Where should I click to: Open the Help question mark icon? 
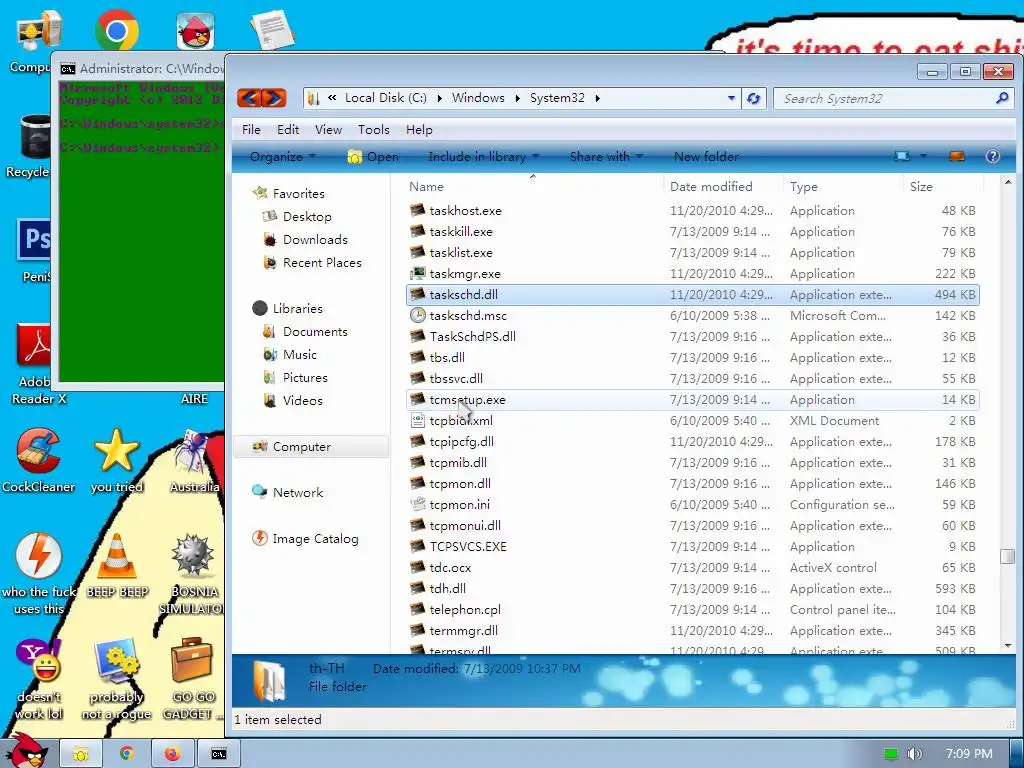992,157
